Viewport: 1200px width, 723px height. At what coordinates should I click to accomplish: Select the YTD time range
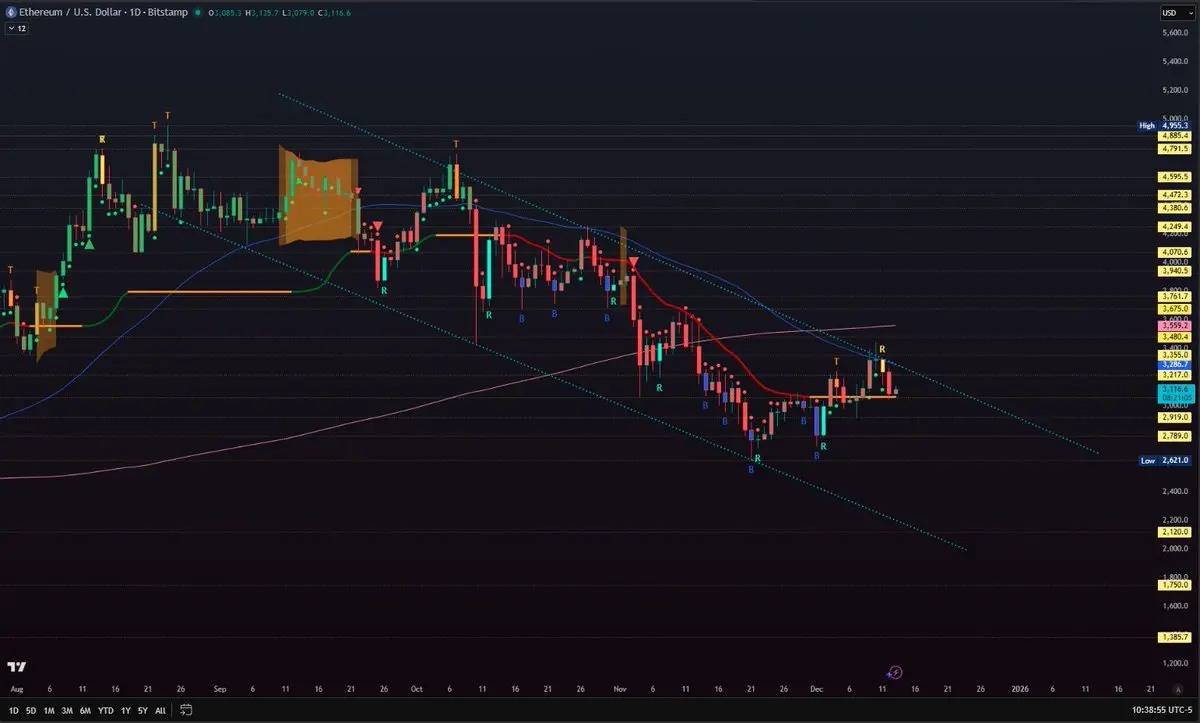pos(105,709)
